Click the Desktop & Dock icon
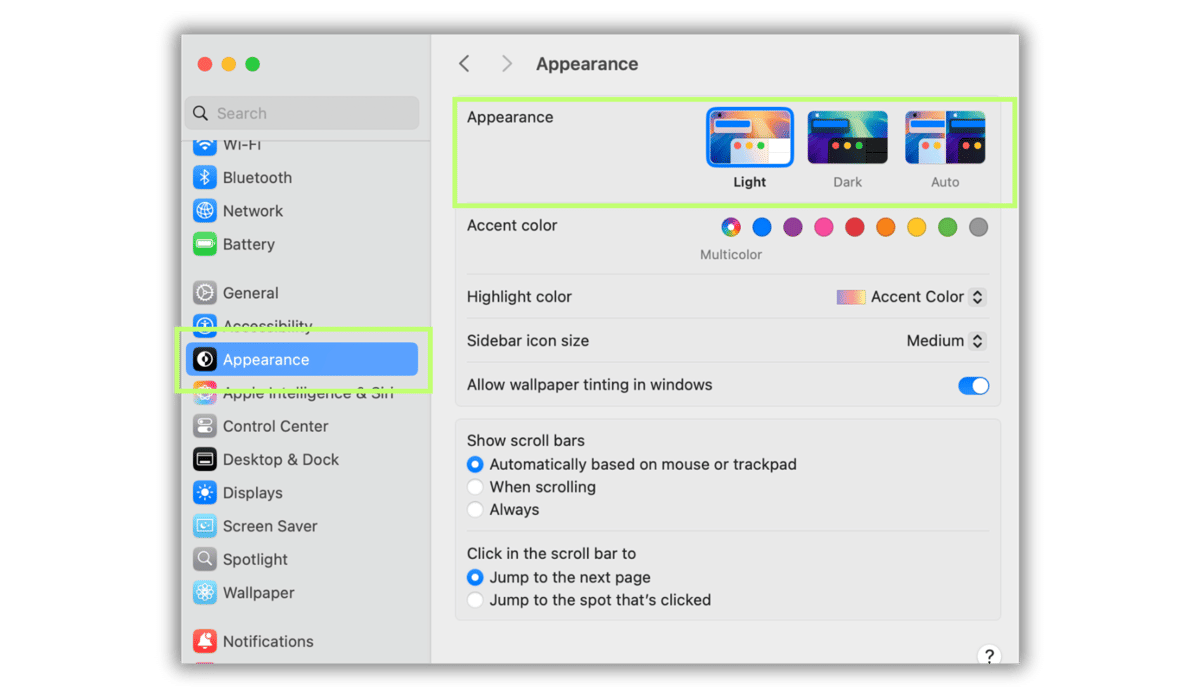Screen dimensions: 1200x698 tap(205, 460)
